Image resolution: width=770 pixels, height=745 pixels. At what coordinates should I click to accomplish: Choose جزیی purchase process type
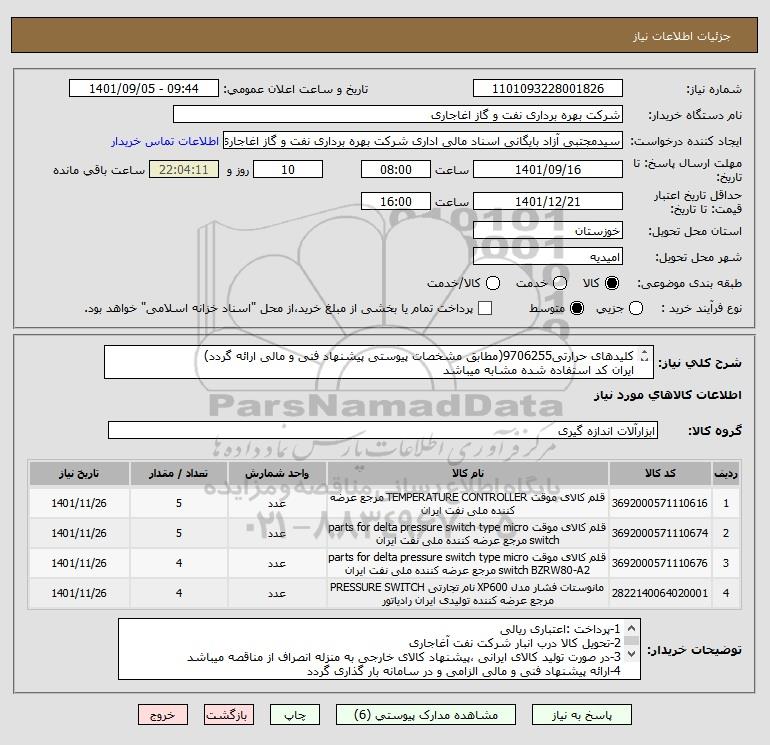point(636,308)
